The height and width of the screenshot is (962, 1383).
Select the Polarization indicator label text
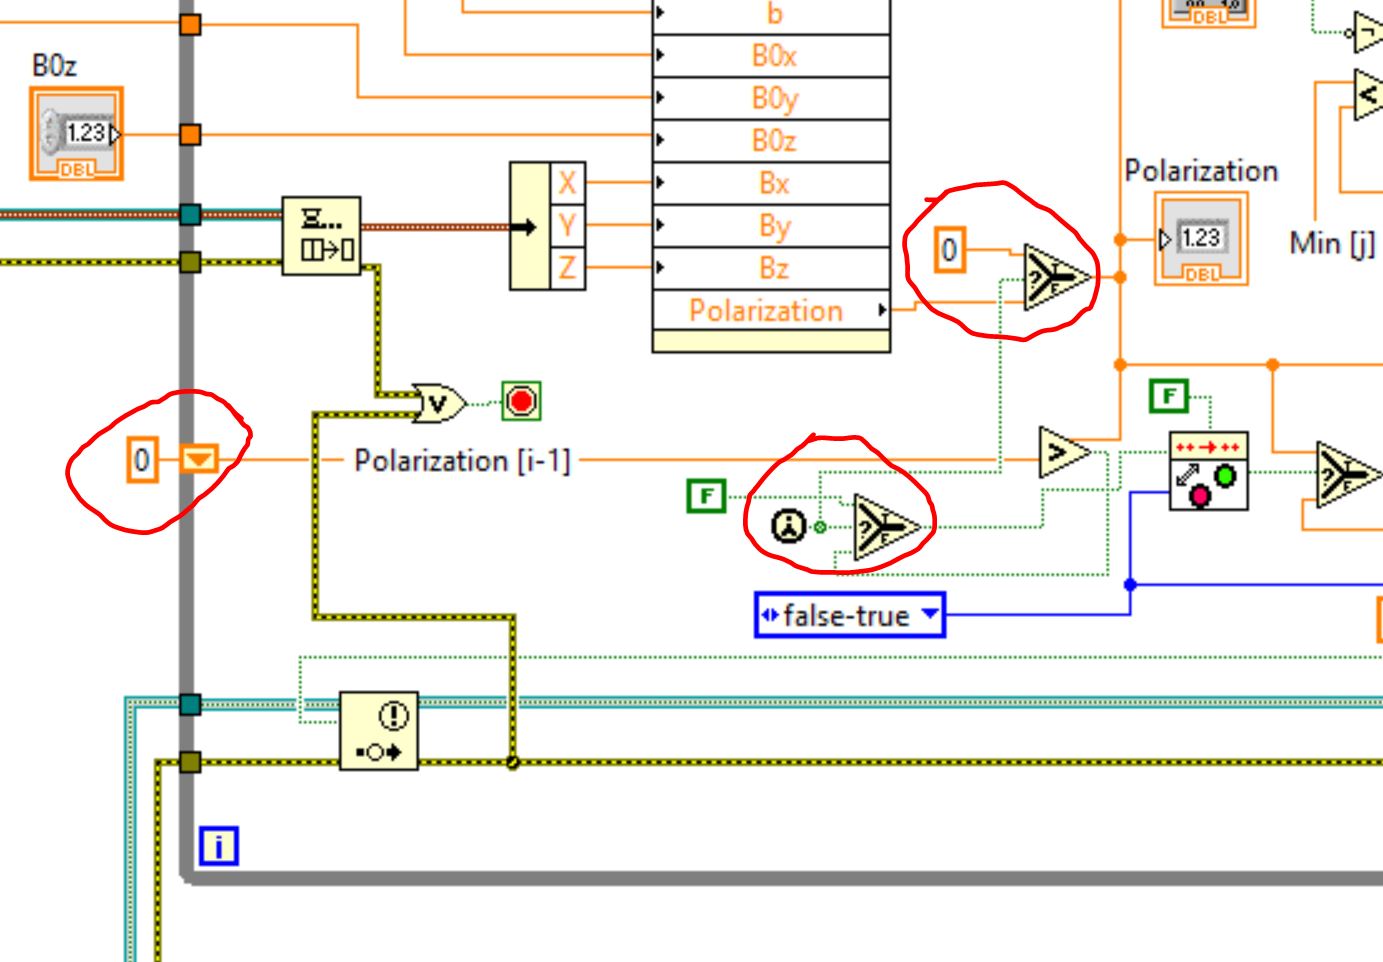click(x=1201, y=171)
